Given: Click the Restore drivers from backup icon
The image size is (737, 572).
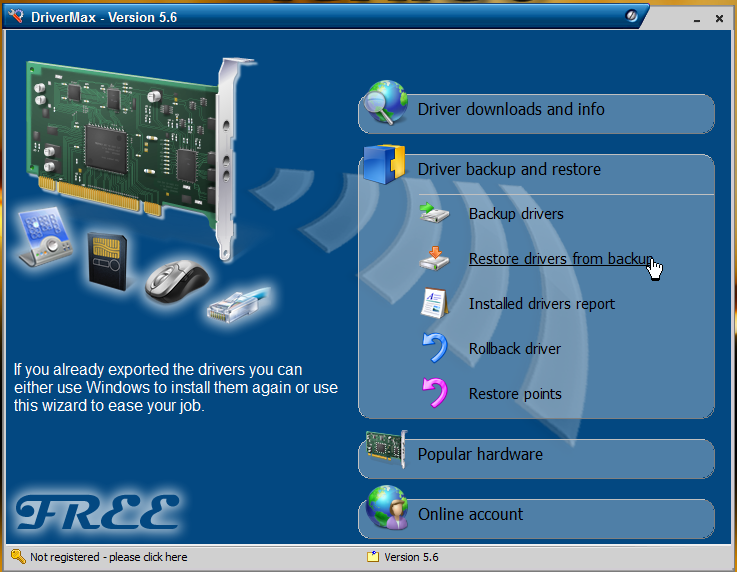Looking at the screenshot, I should [435, 259].
